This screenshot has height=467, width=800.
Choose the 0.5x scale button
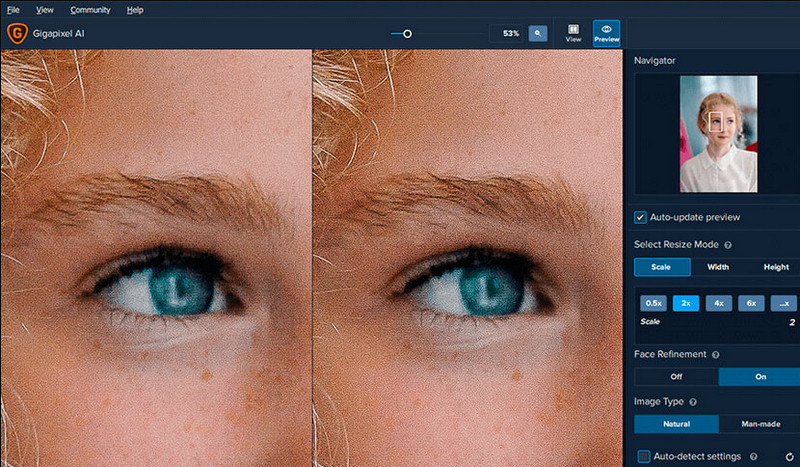pyautogui.click(x=653, y=303)
